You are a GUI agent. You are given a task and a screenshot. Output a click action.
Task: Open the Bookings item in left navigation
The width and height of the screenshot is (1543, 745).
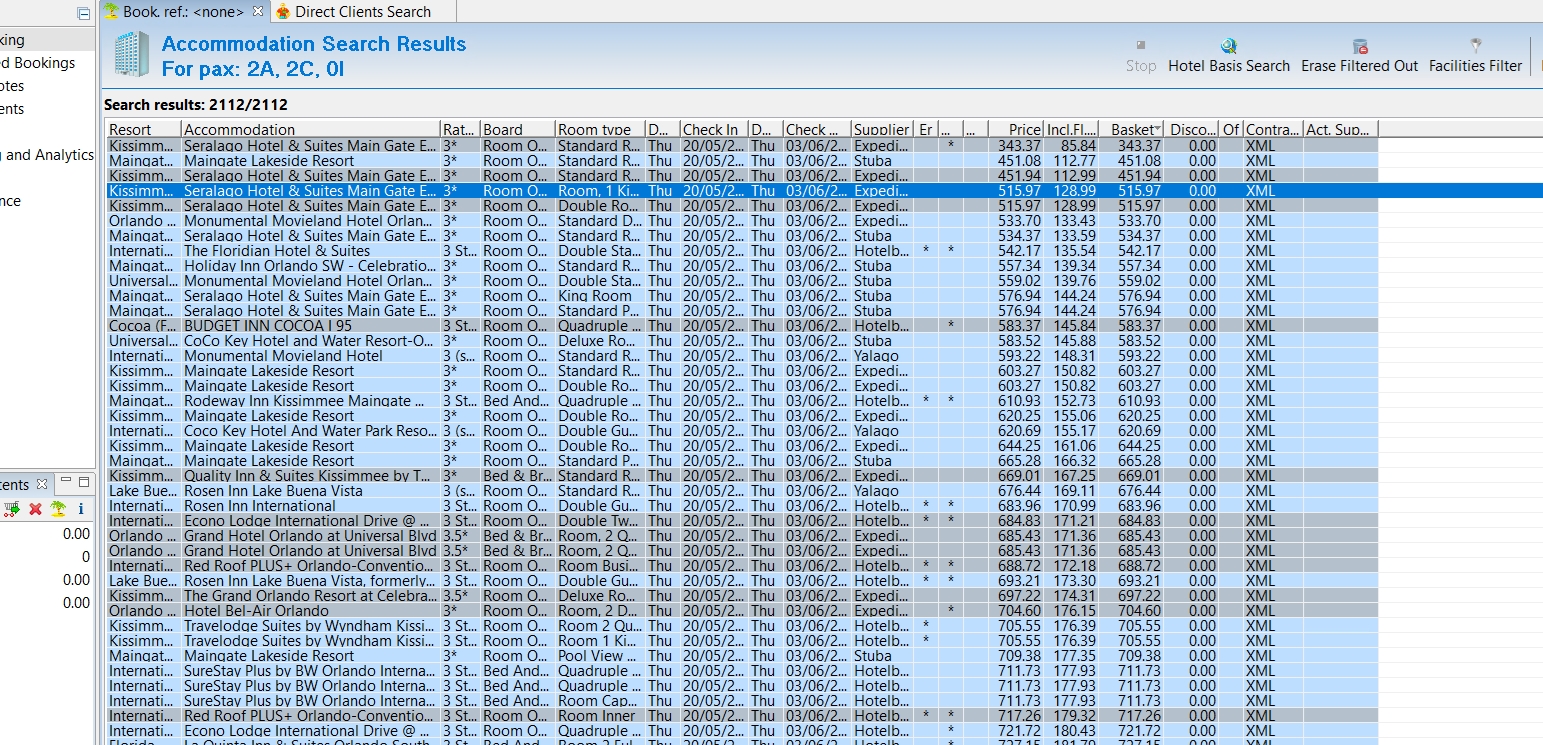pyautogui.click(x=38, y=63)
